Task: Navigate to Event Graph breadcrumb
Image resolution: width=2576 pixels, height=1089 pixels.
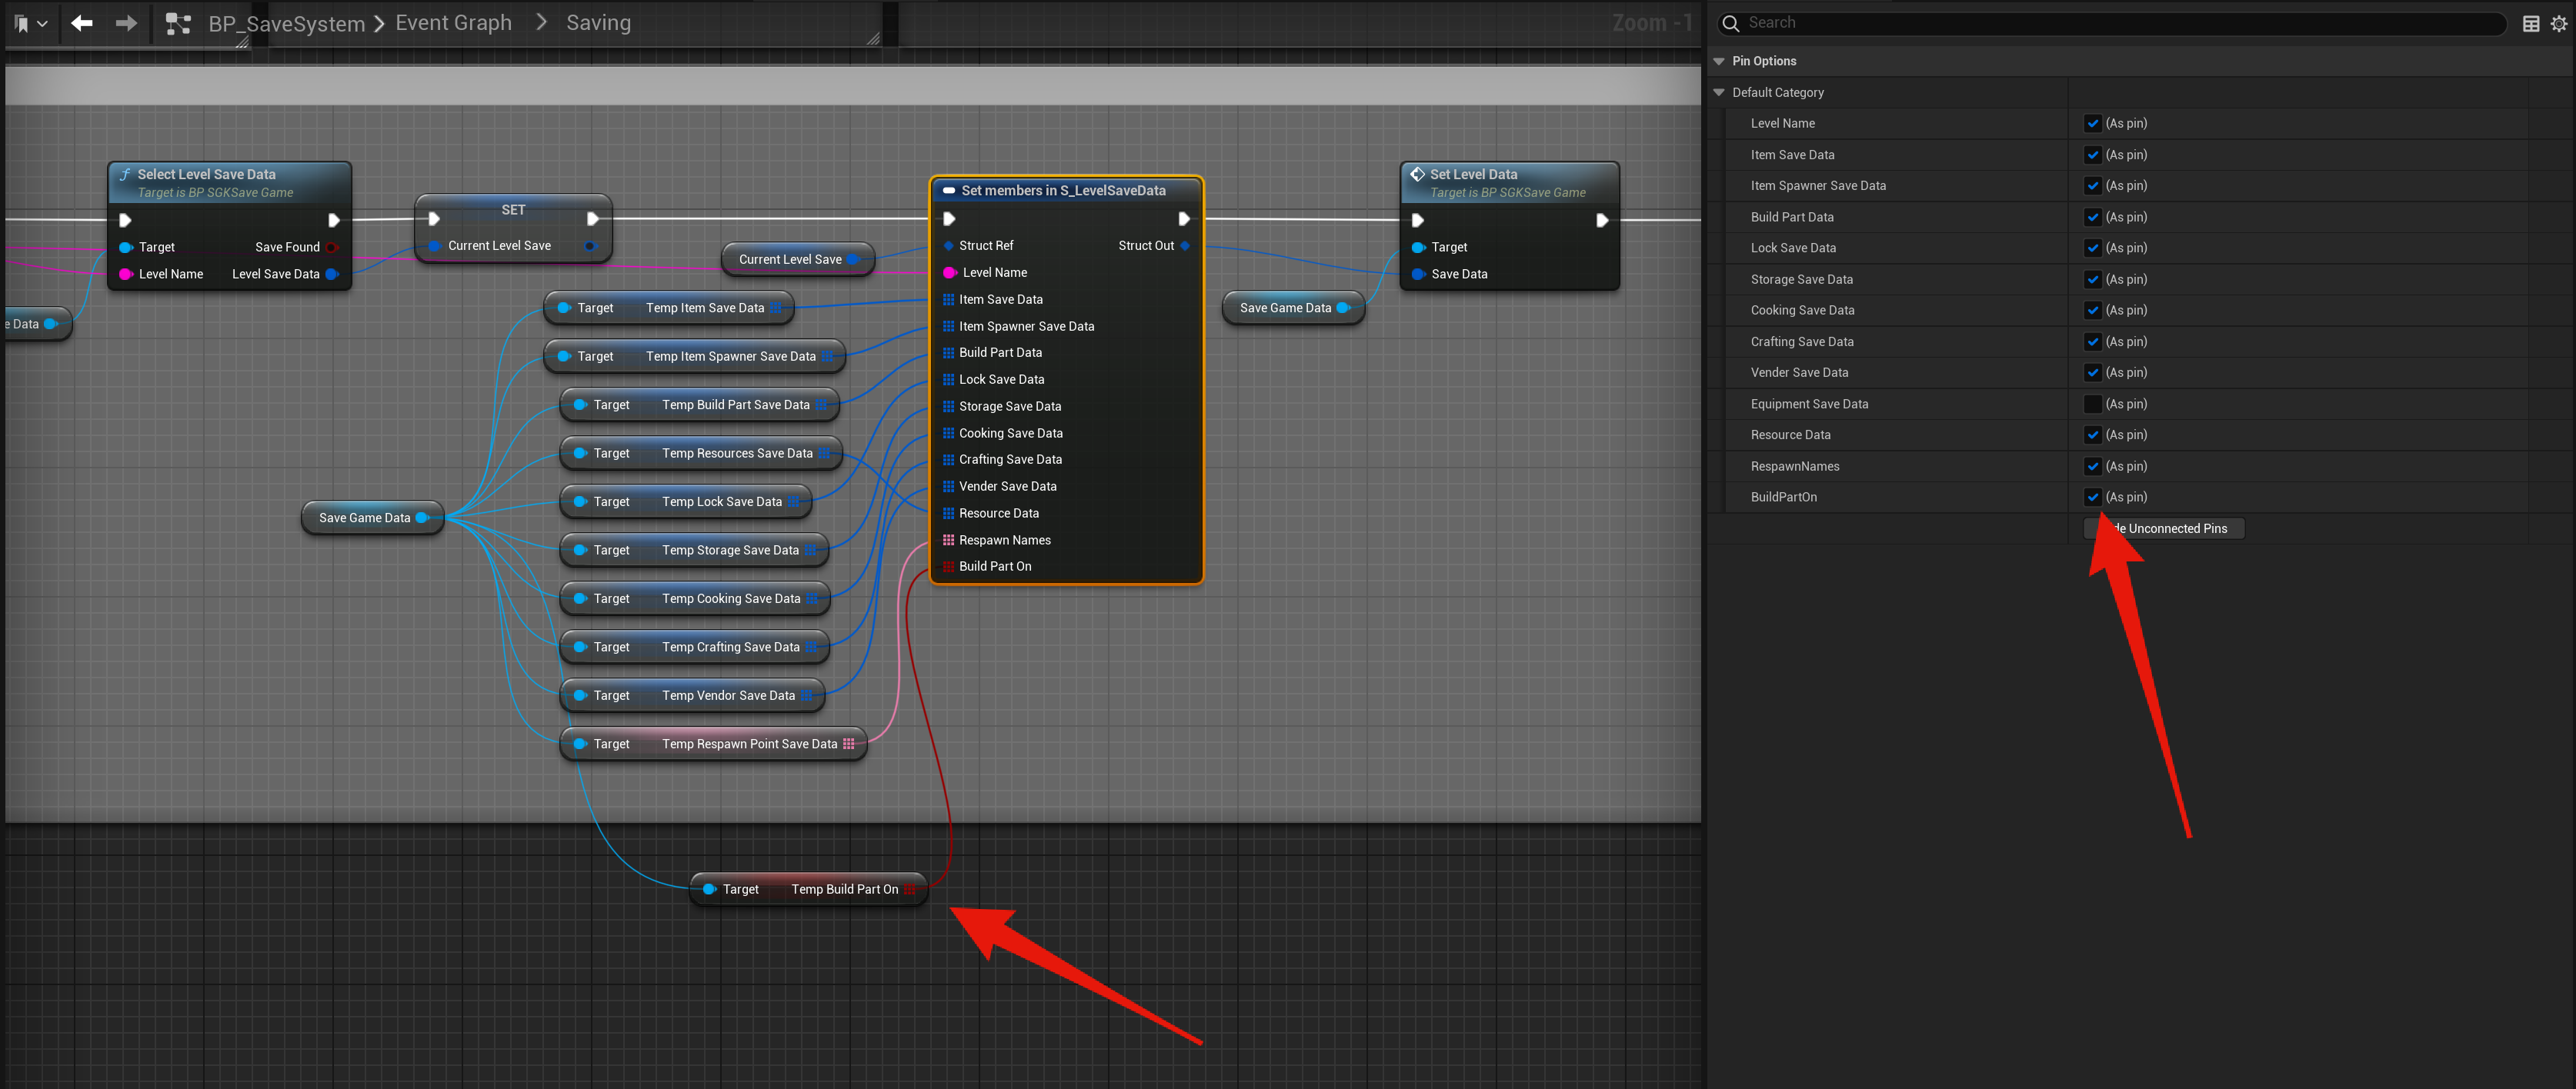Action: point(453,23)
